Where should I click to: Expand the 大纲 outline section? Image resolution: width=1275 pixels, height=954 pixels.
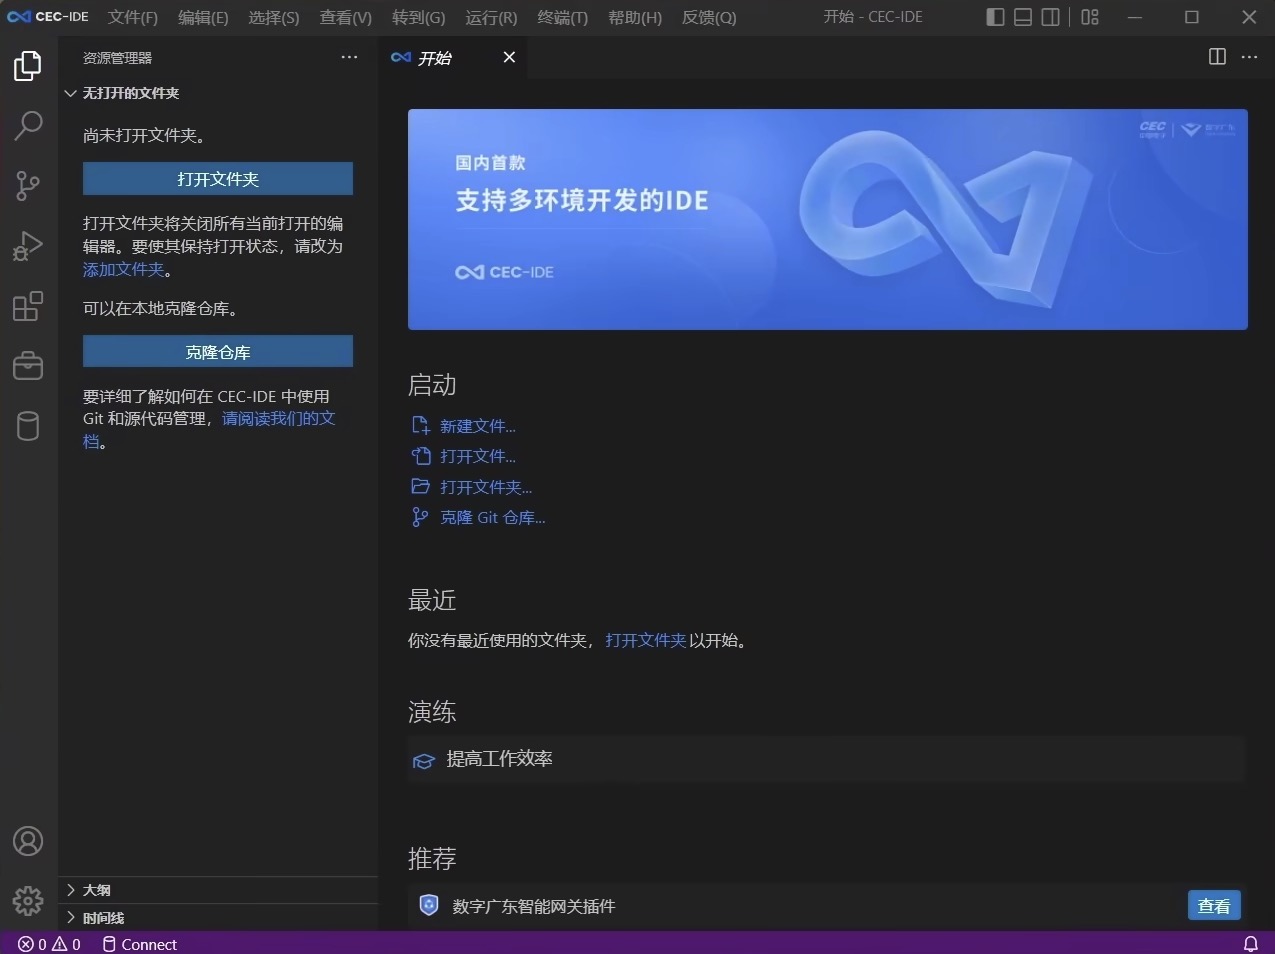pyautogui.click(x=96, y=890)
